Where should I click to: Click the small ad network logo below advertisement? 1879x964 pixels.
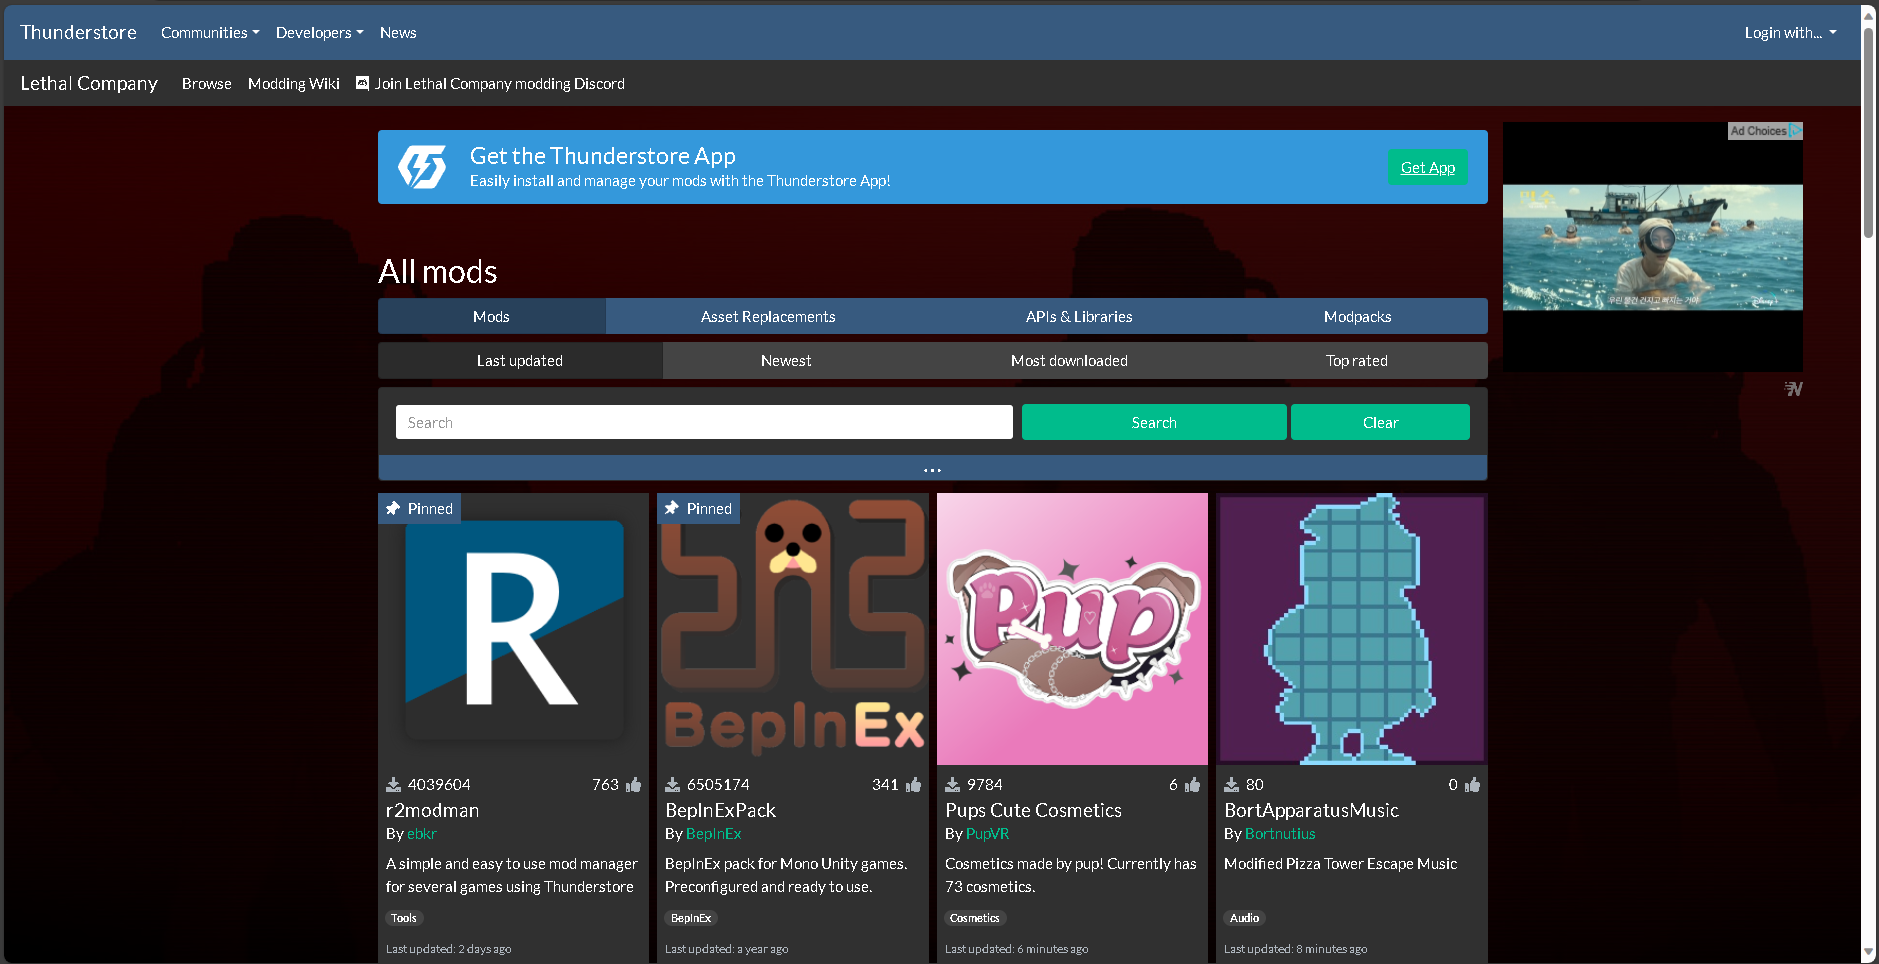(x=1794, y=388)
